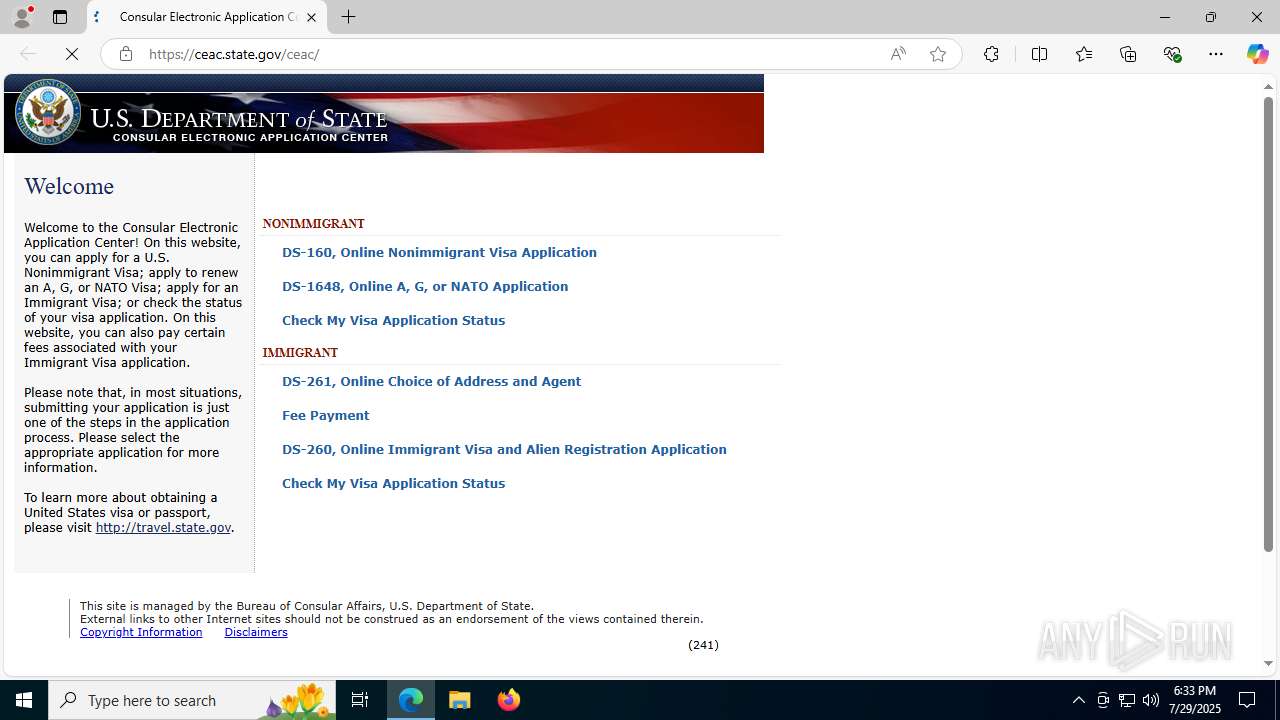Click the IMMIGRANT section heading
1280x720 pixels.
pos(300,353)
